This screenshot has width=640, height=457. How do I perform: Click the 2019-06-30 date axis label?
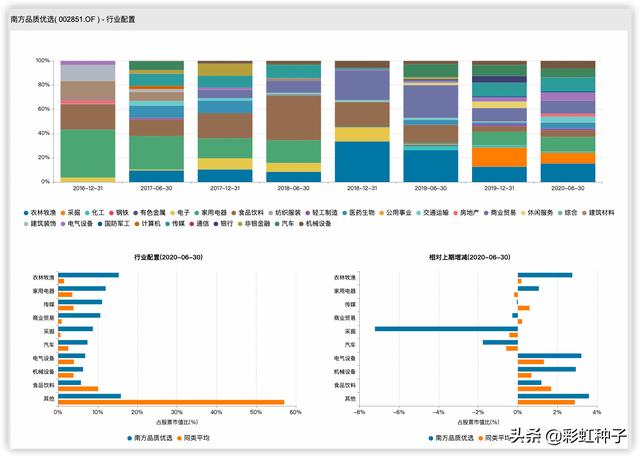pos(431,189)
